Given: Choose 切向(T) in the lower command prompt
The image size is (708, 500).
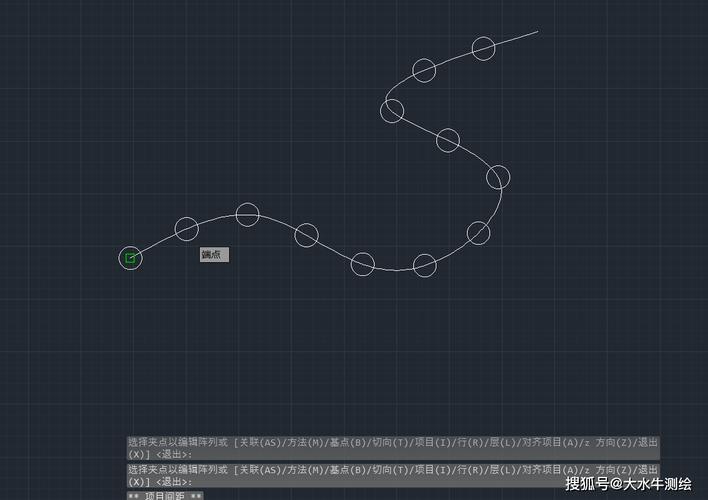Looking at the screenshot, I should 390,470.
